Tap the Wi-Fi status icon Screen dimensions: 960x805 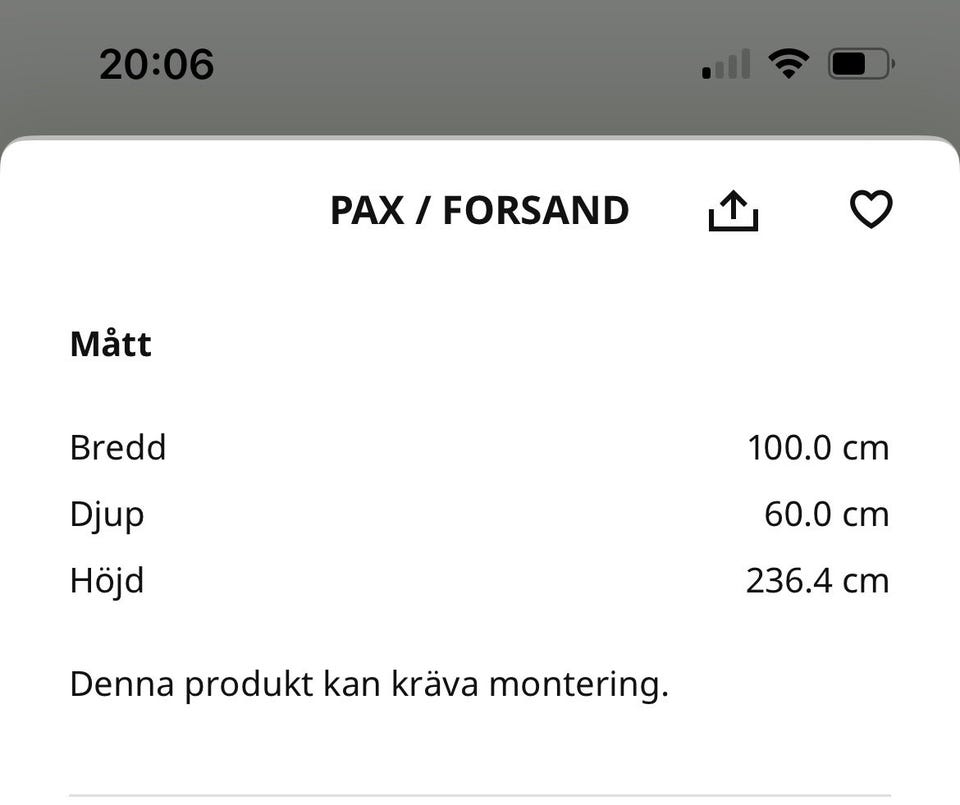click(x=788, y=65)
